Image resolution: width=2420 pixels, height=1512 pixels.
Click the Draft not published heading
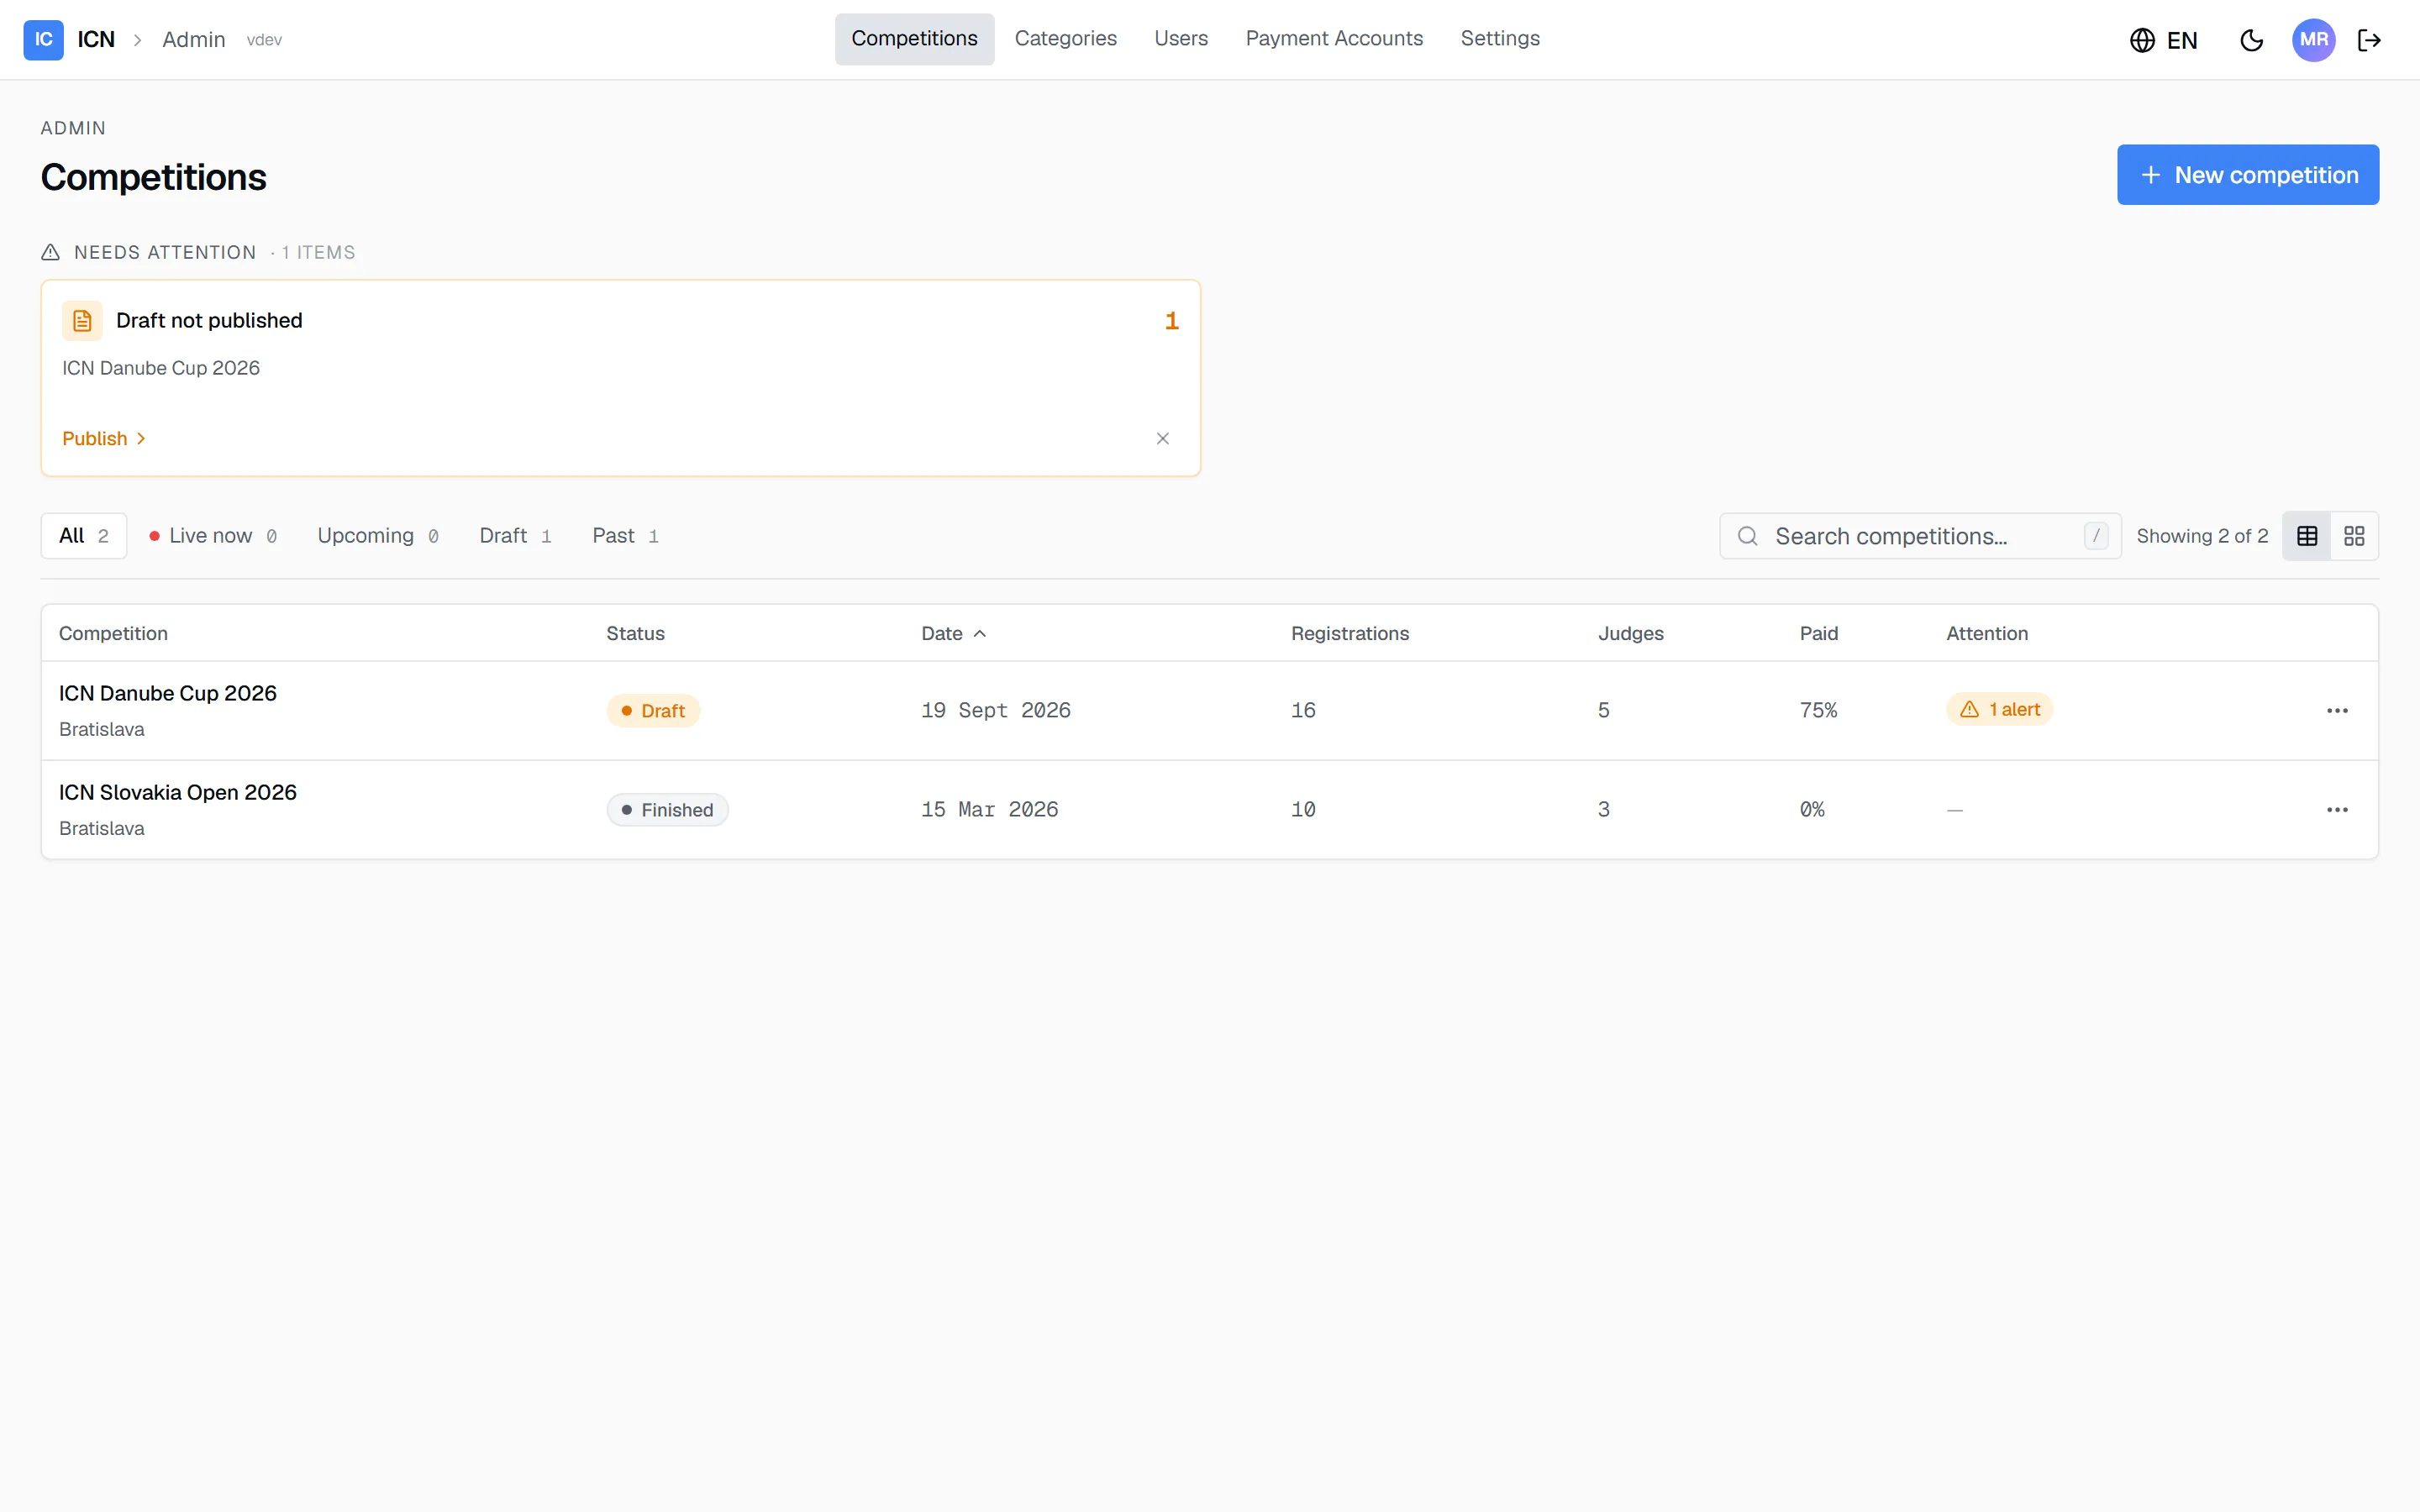[x=209, y=321]
